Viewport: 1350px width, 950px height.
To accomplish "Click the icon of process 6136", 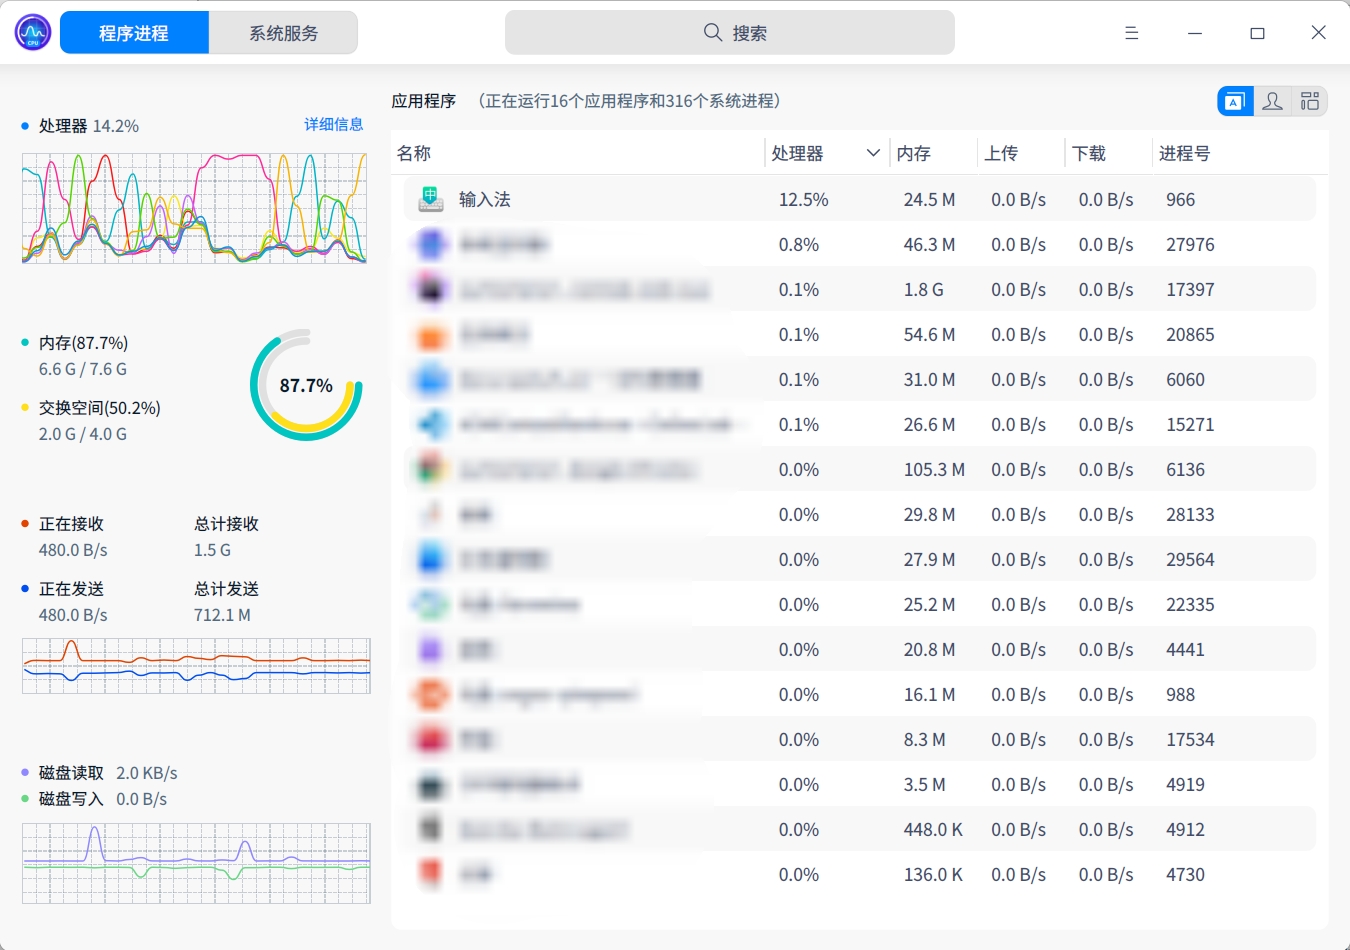I will (431, 469).
